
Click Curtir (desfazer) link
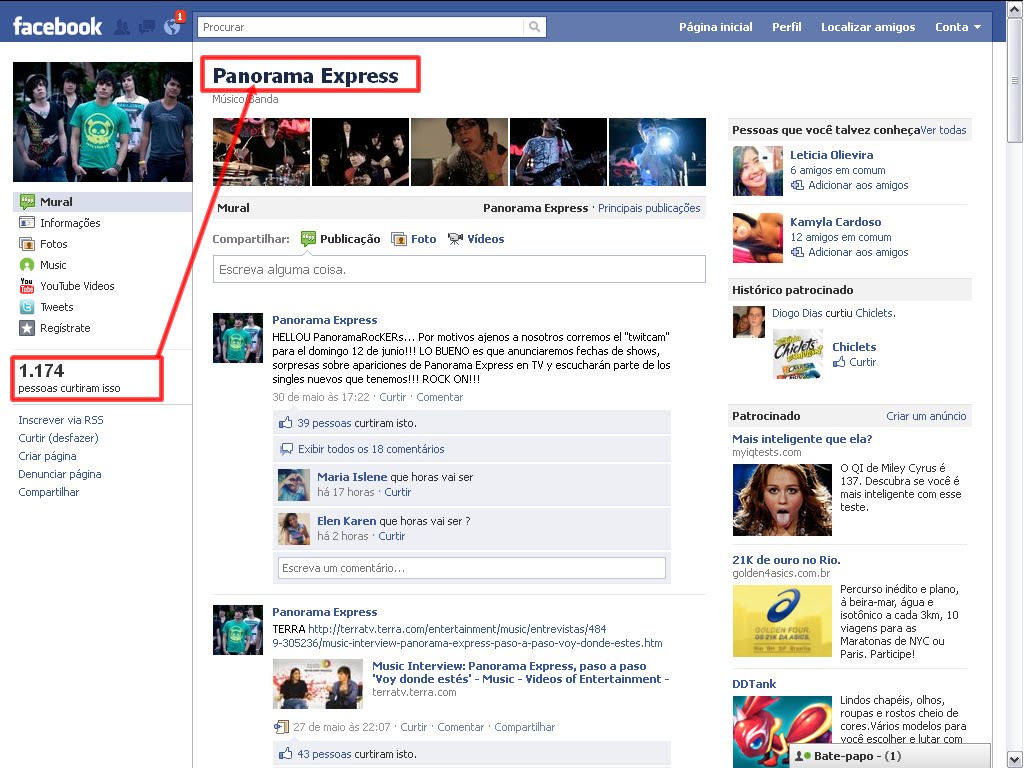pos(58,438)
